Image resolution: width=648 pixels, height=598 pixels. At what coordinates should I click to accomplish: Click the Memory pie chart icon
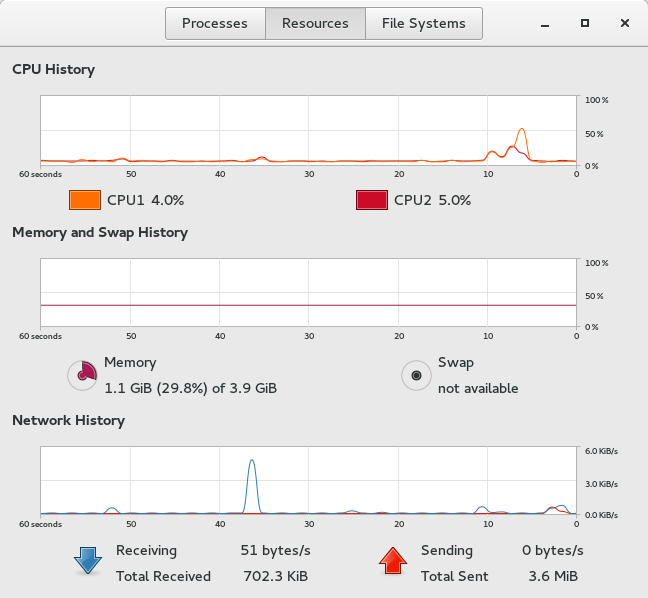(x=82, y=375)
